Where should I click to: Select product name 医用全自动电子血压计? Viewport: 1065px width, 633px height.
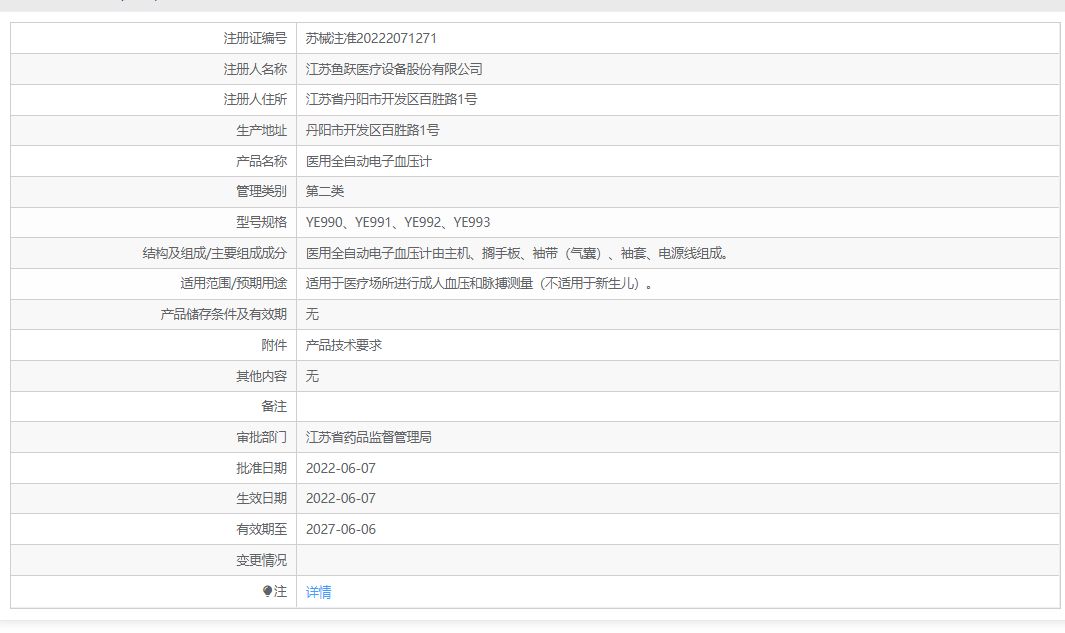click(369, 162)
